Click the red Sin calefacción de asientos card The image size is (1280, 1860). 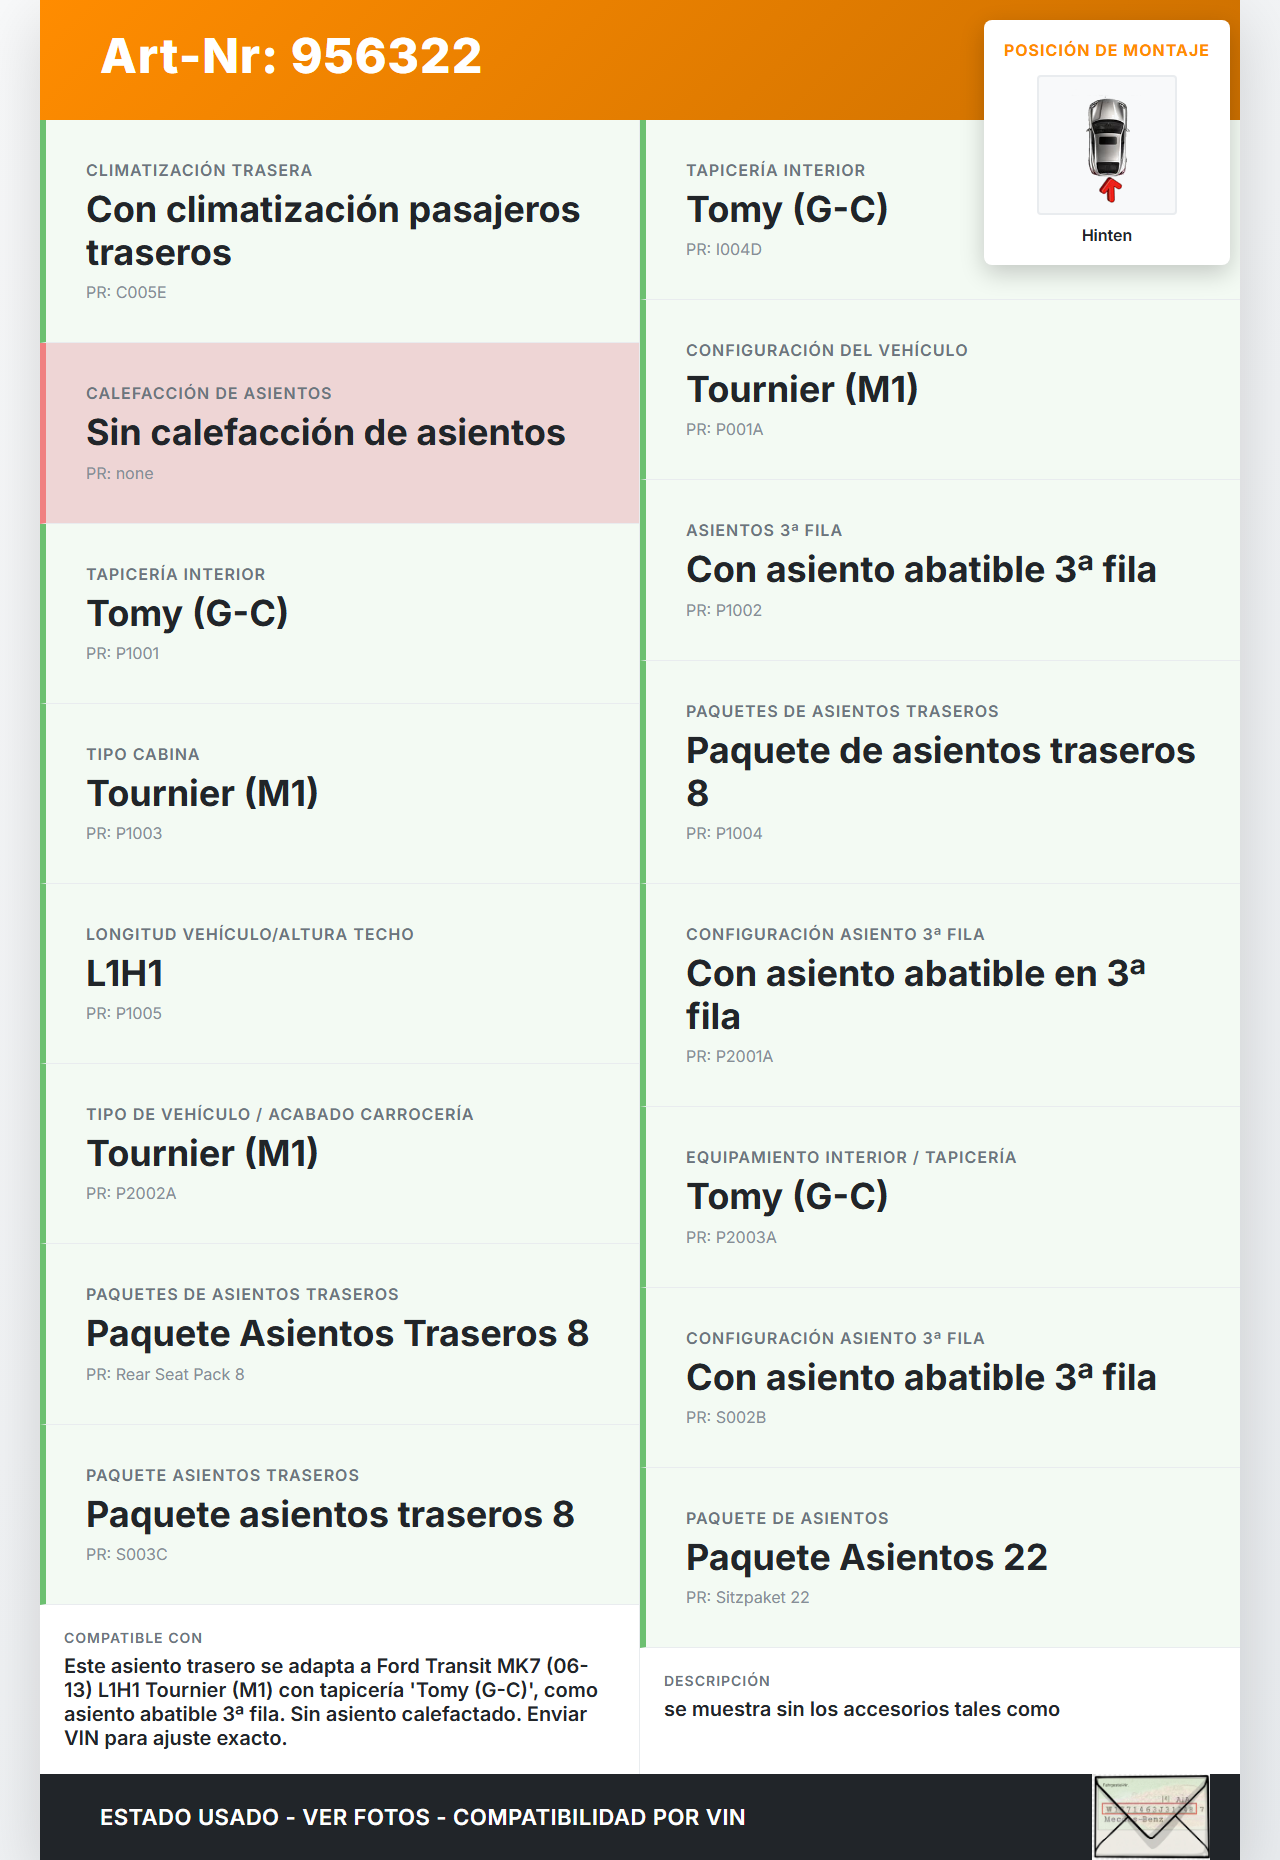pyautogui.click(x=340, y=433)
